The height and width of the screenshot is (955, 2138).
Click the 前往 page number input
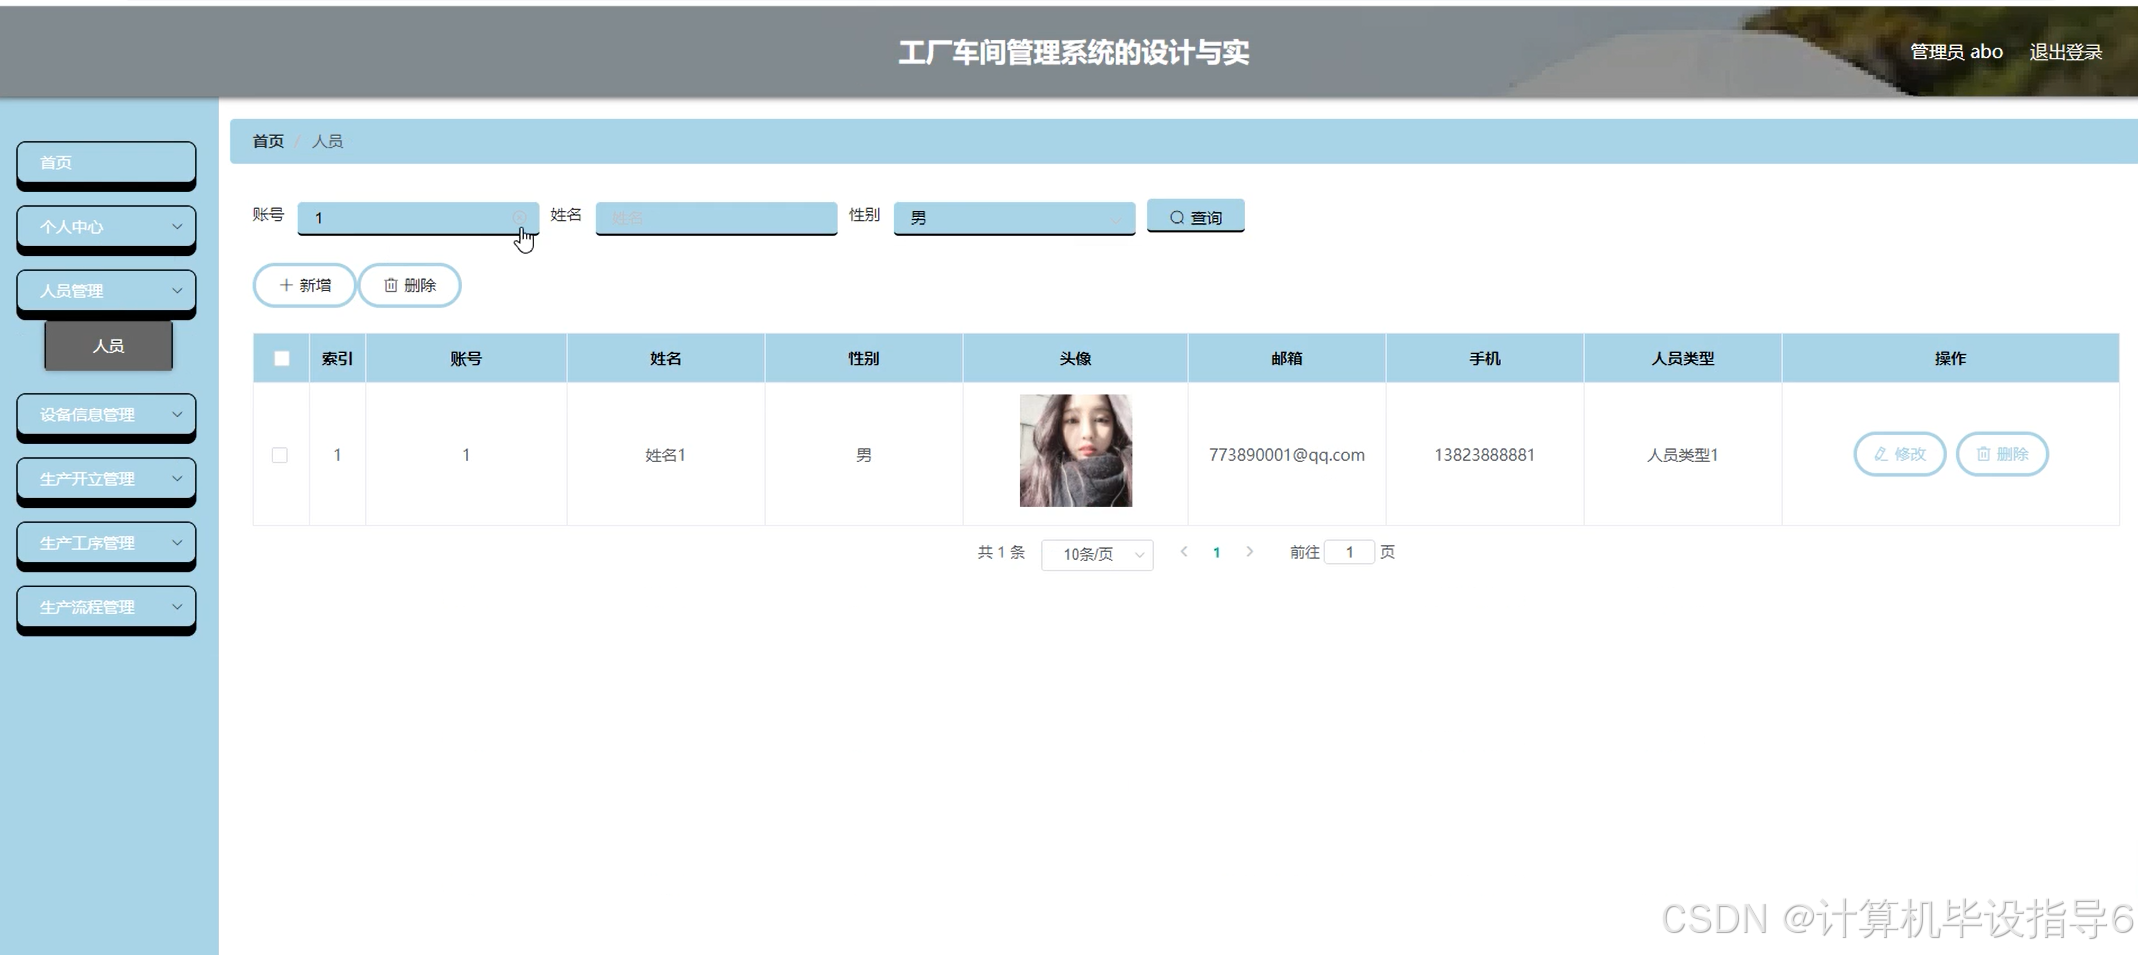[x=1349, y=552]
